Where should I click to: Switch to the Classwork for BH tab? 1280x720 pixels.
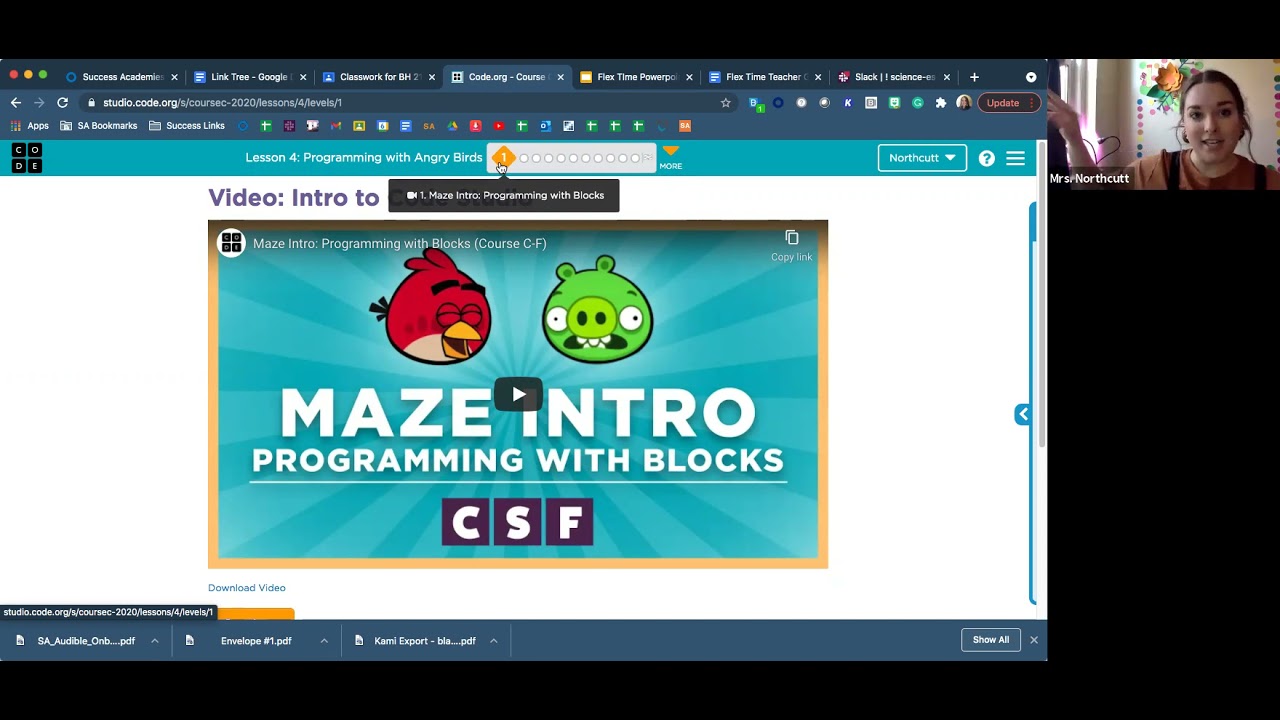[x=379, y=77]
